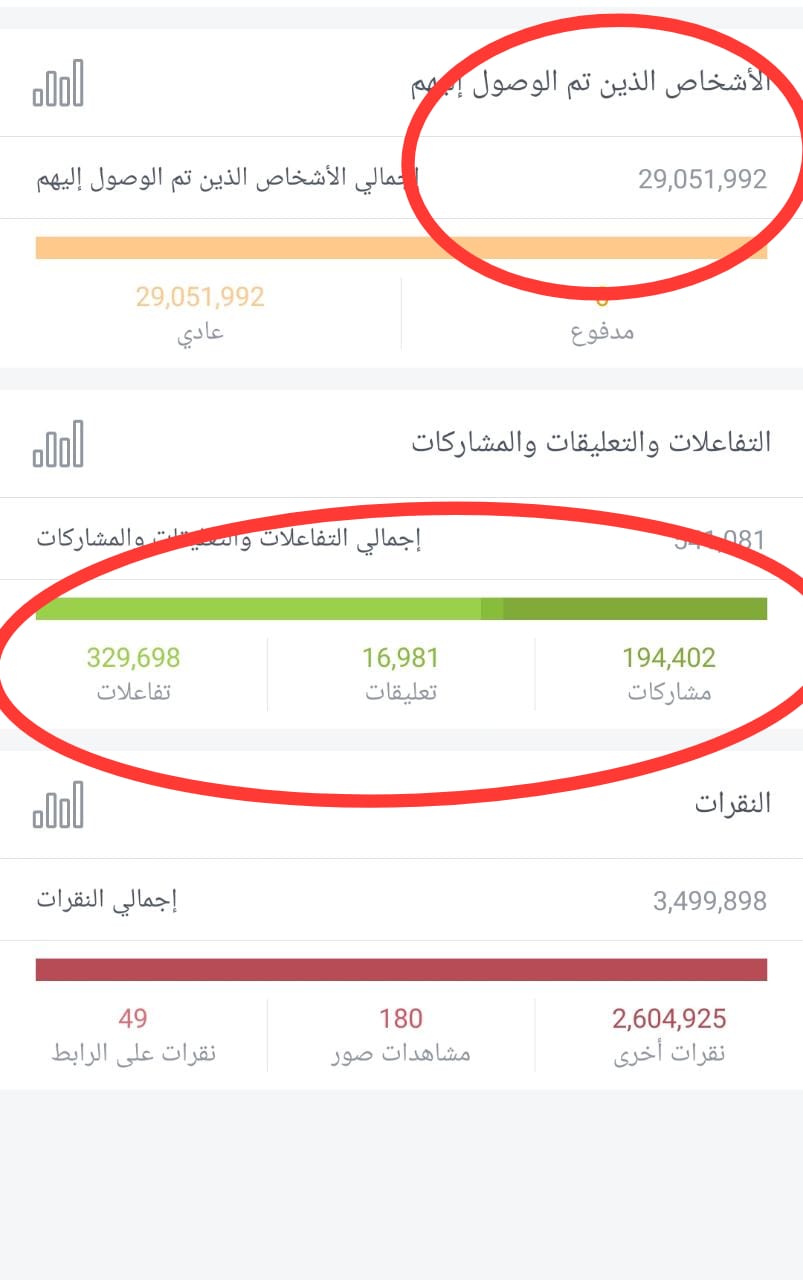Select the 329,698 تفاعلات stat
Viewport: 803px width, 1280px height.
pyautogui.click(x=133, y=673)
